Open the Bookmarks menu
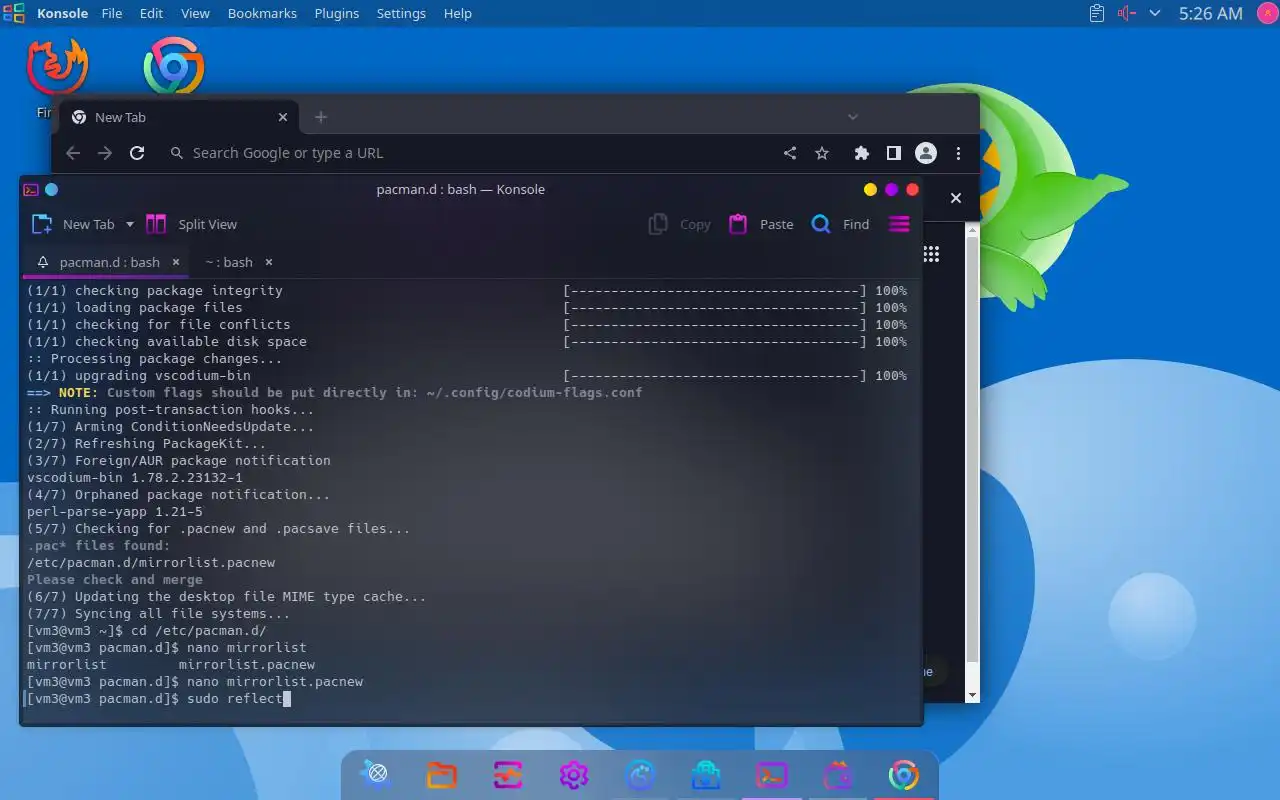The height and width of the screenshot is (800, 1280). (x=262, y=13)
